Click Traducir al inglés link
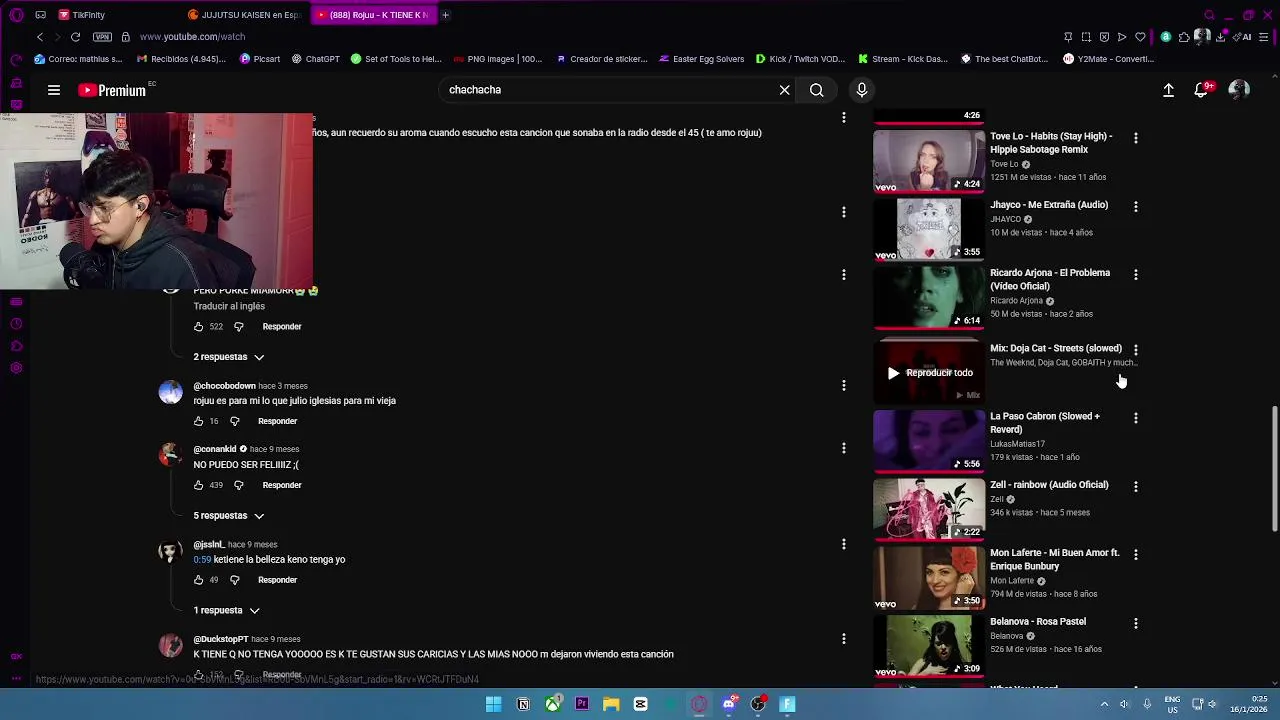Image resolution: width=1280 pixels, height=720 pixels. coord(229,306)
